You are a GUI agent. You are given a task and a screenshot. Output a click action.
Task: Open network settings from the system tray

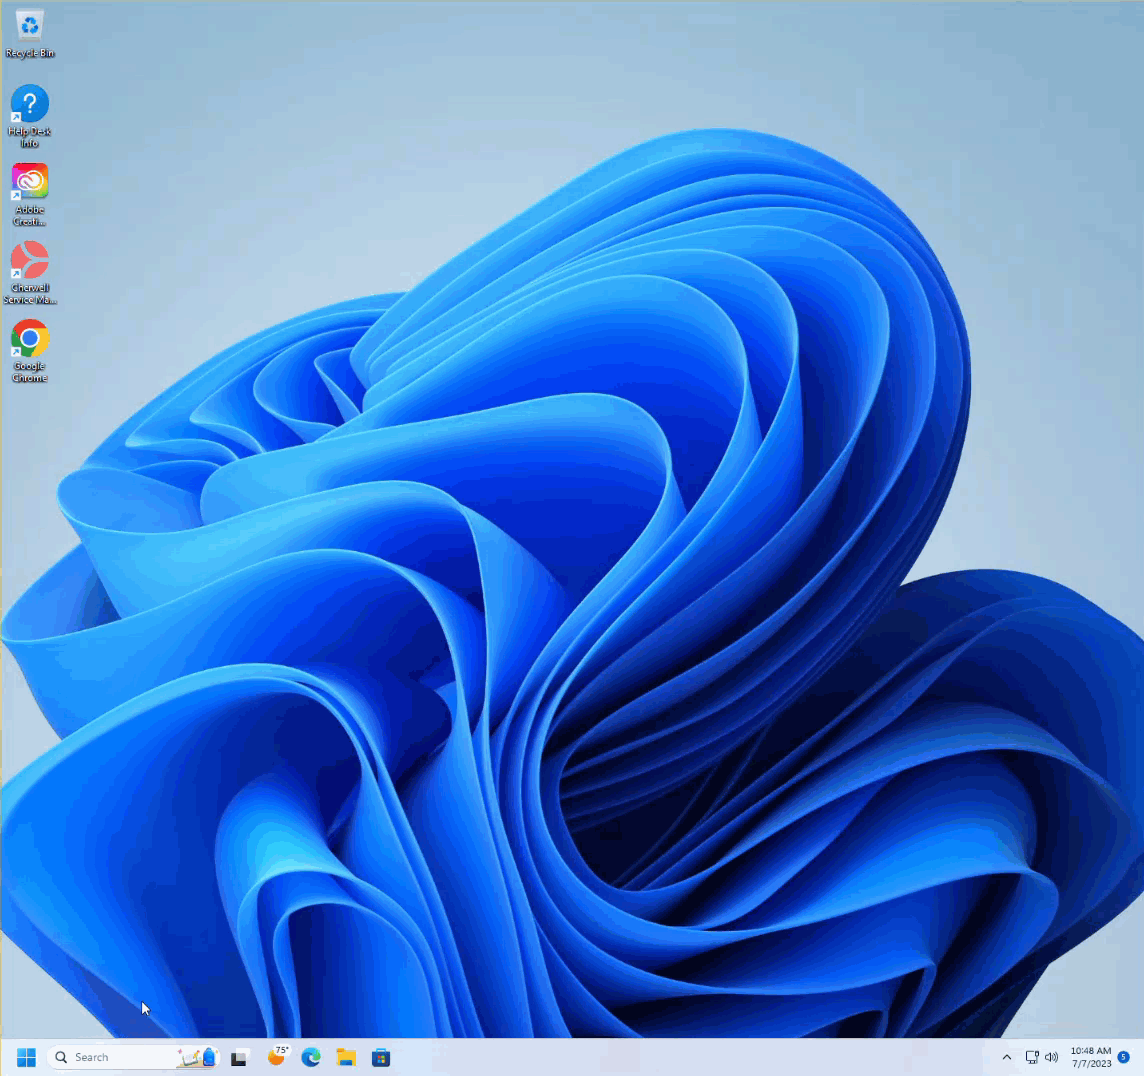pos(1030,1057)
